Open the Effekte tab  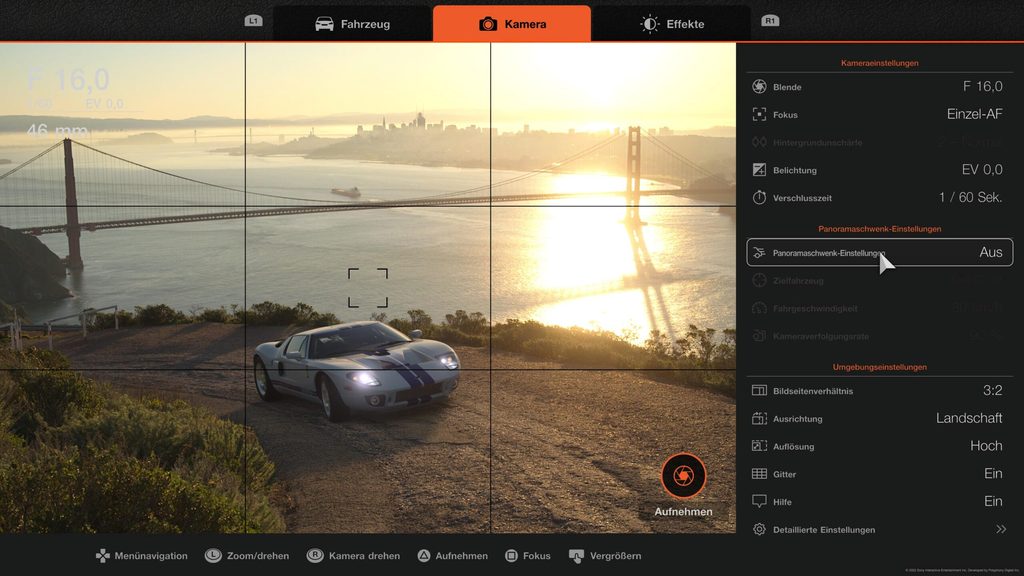[672, 24]
